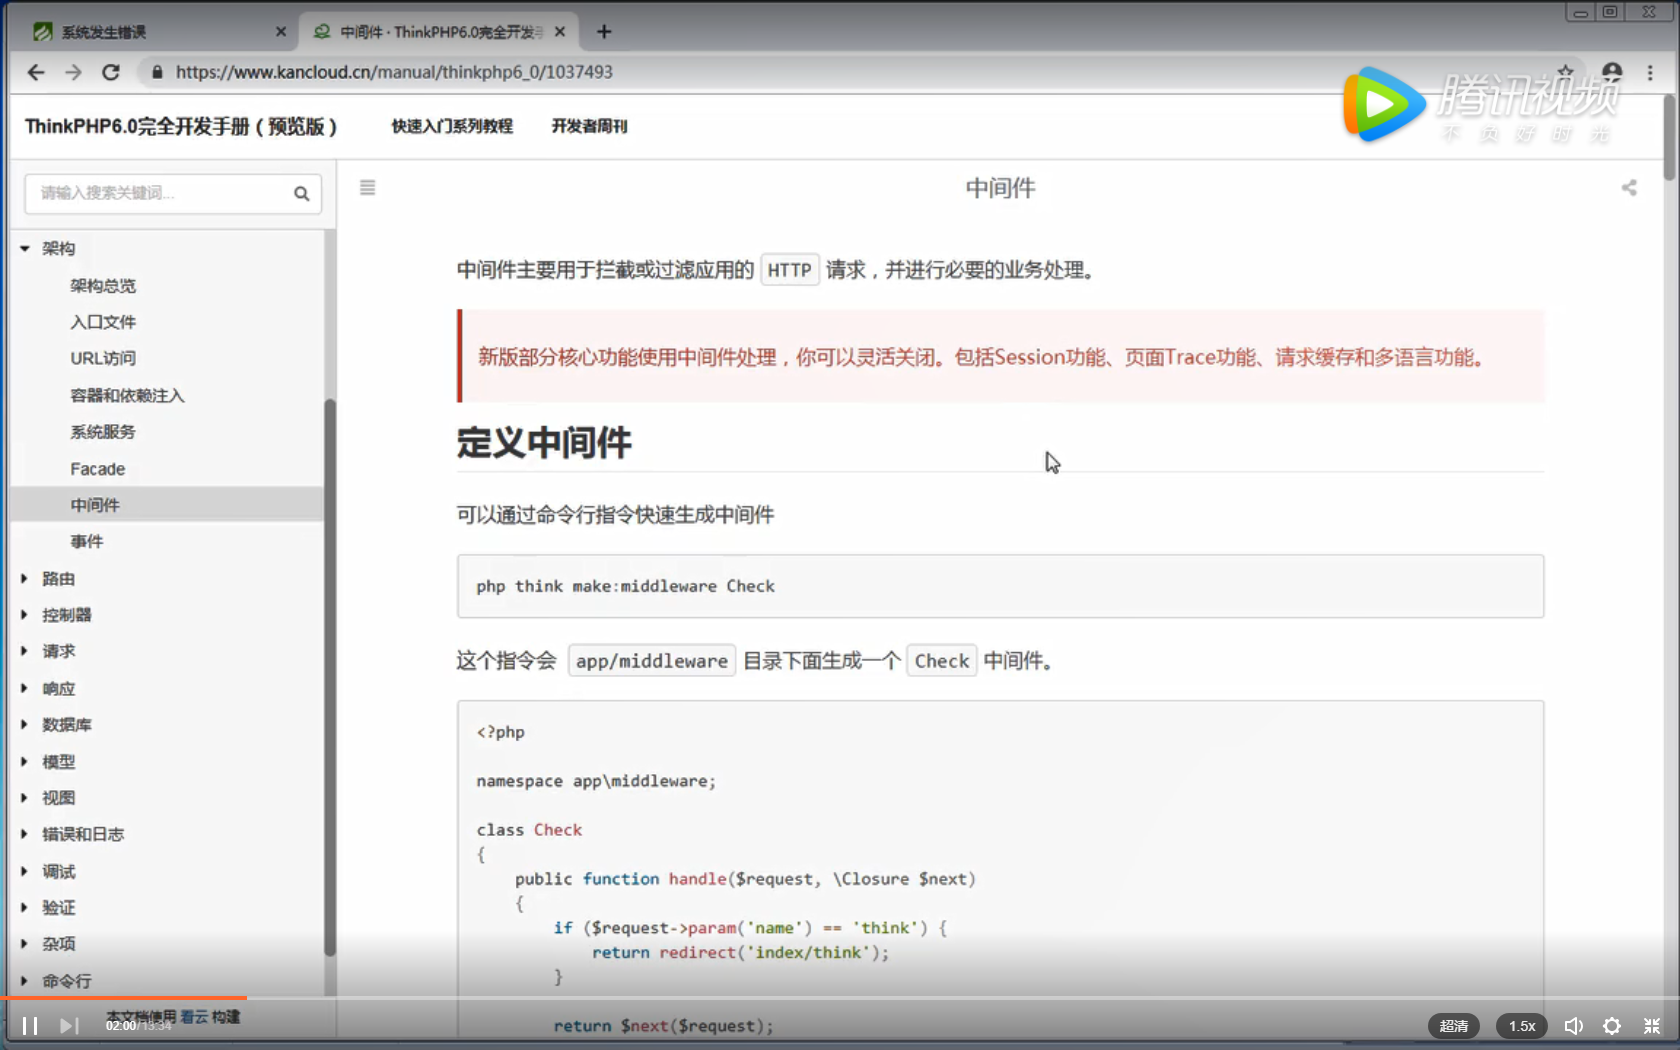Open the browser profile account icon
This screenshot has height=1050, width=1680.
1612,72
